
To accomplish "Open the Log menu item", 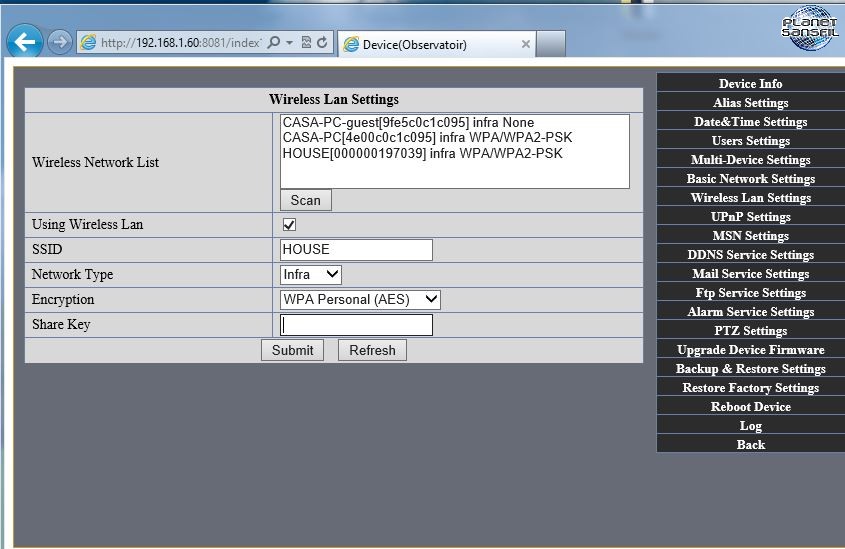I will coord(751,426).
